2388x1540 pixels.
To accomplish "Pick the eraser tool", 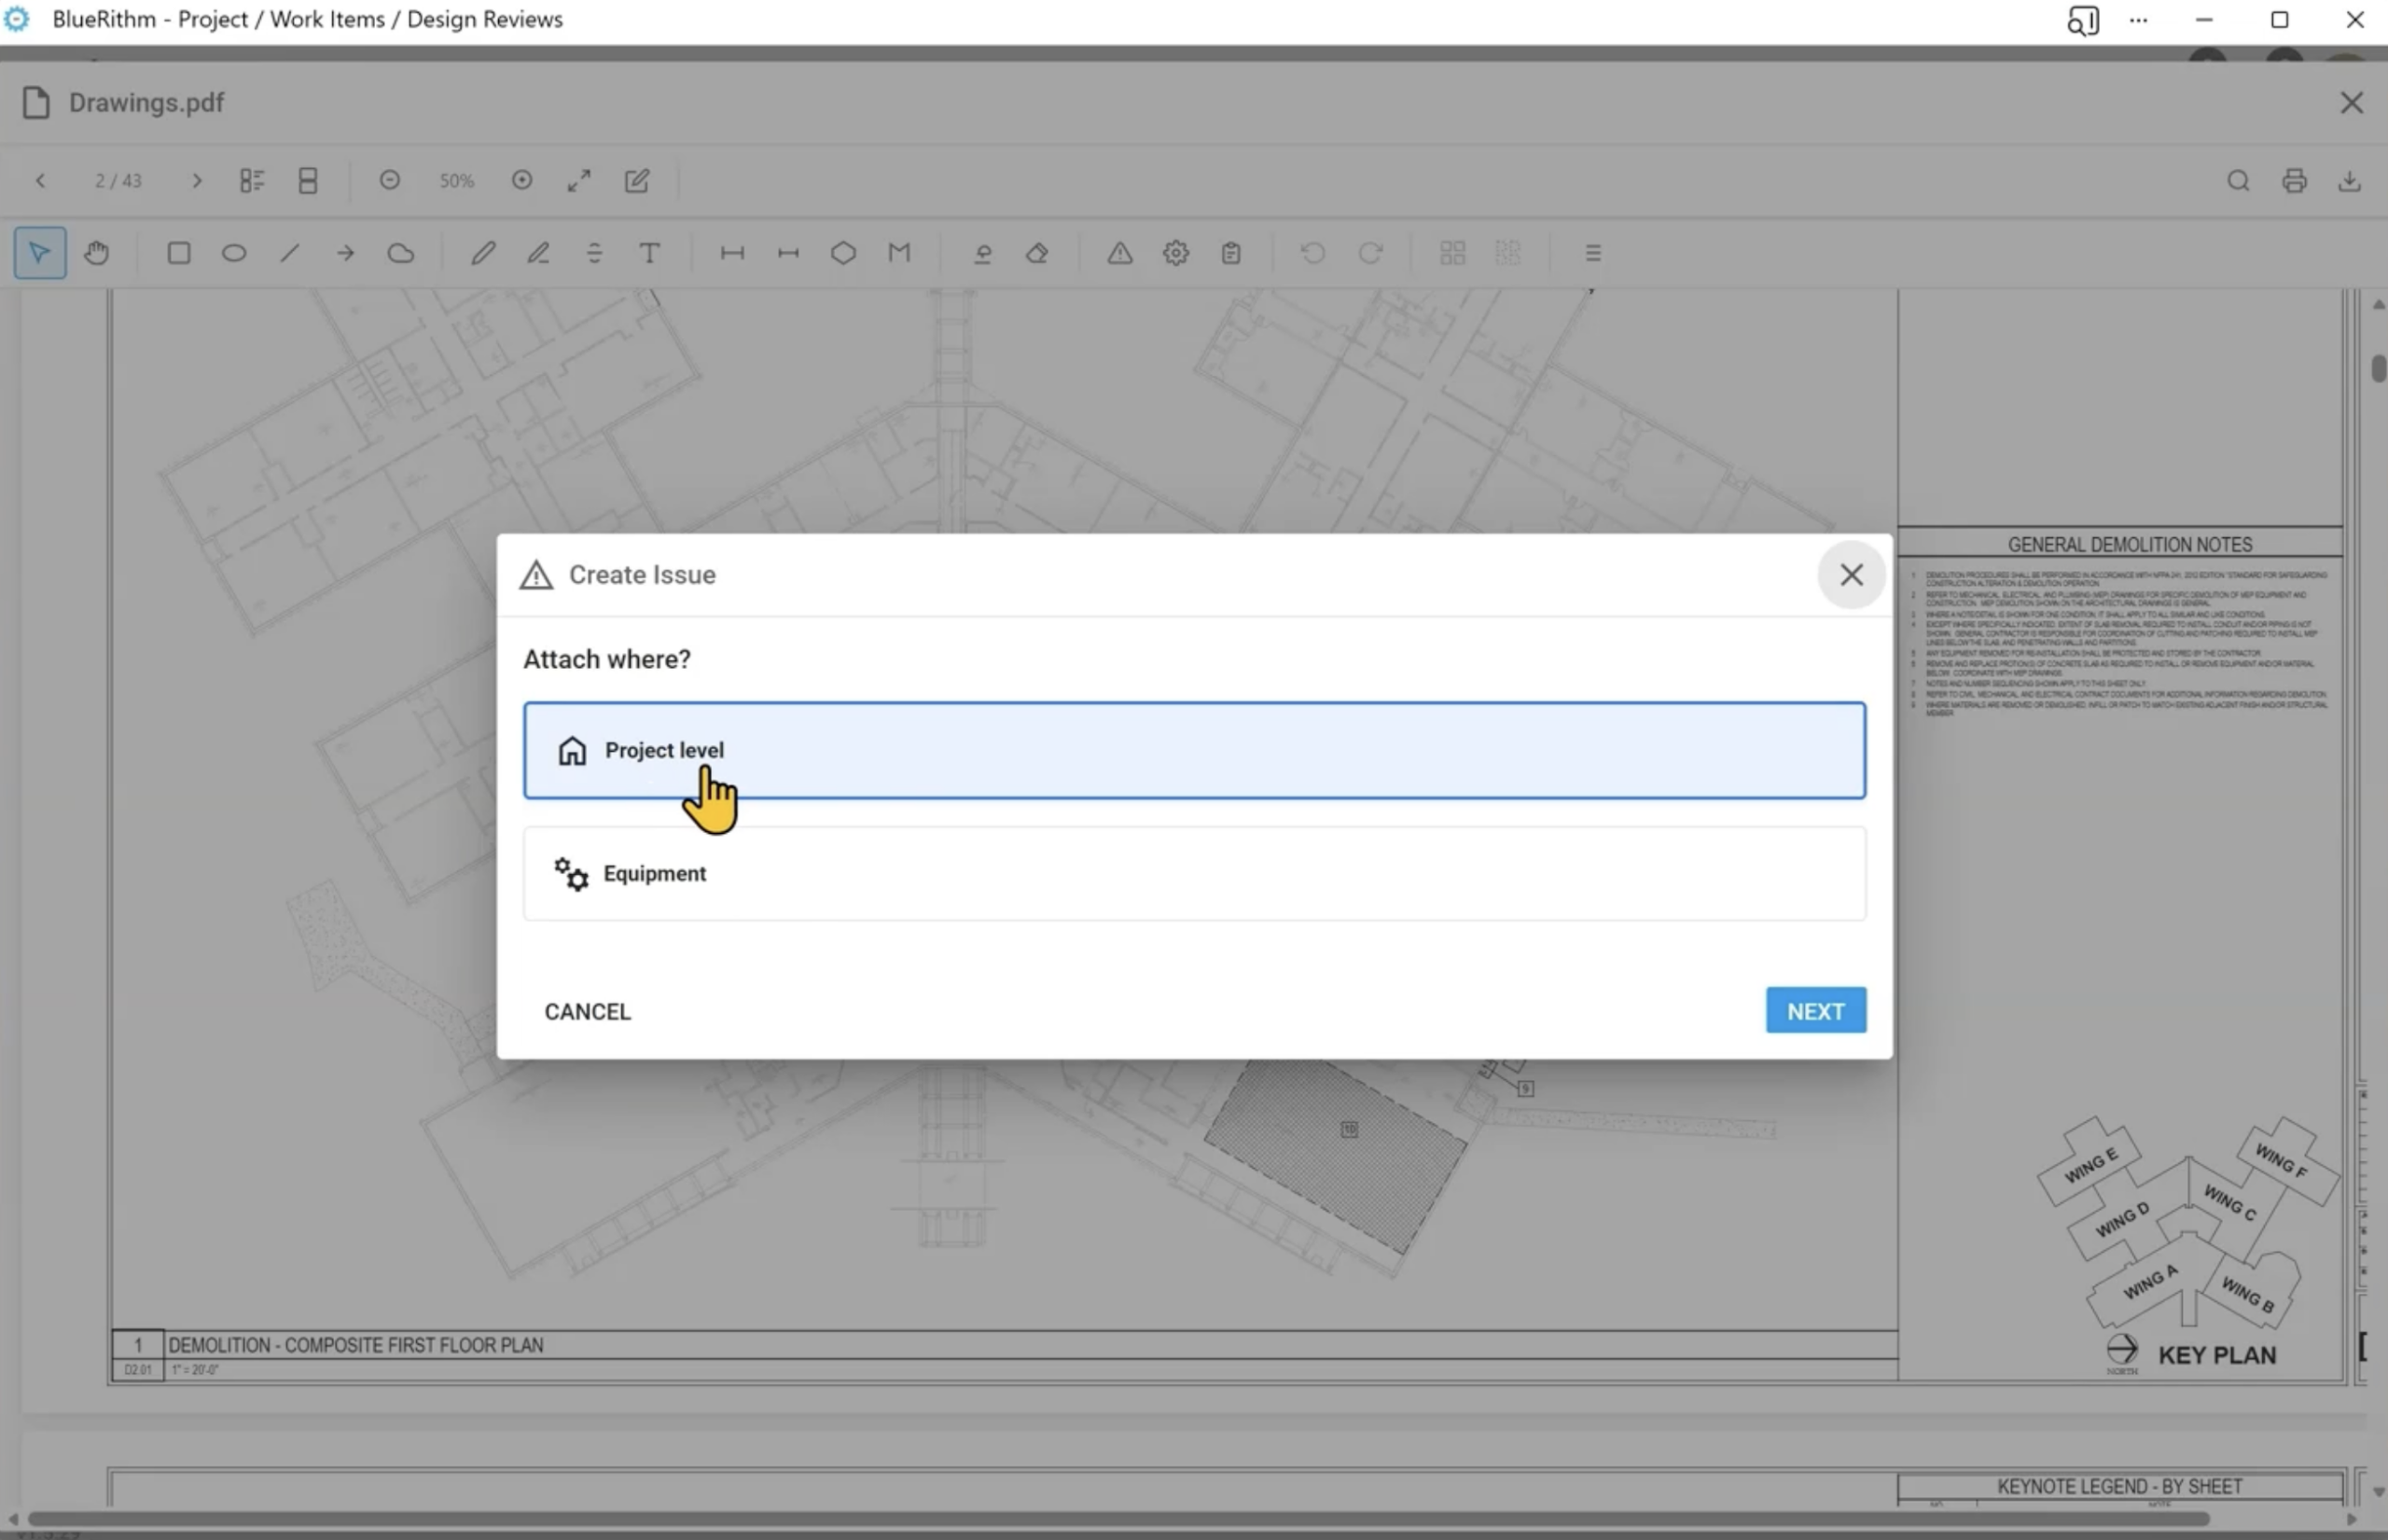I will tap(1038, 253).
